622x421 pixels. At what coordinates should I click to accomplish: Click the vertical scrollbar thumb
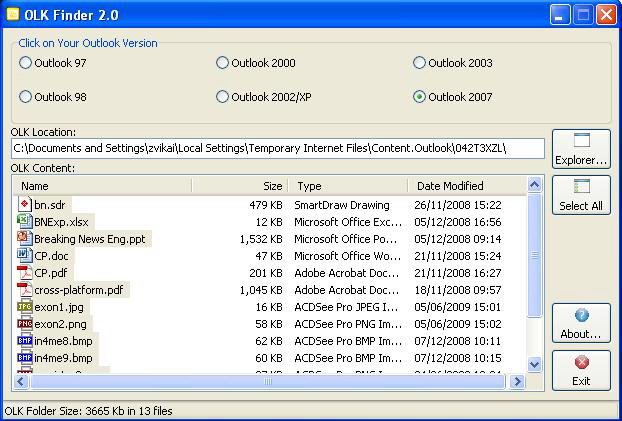pyautogui.click(x=535, y=256)
